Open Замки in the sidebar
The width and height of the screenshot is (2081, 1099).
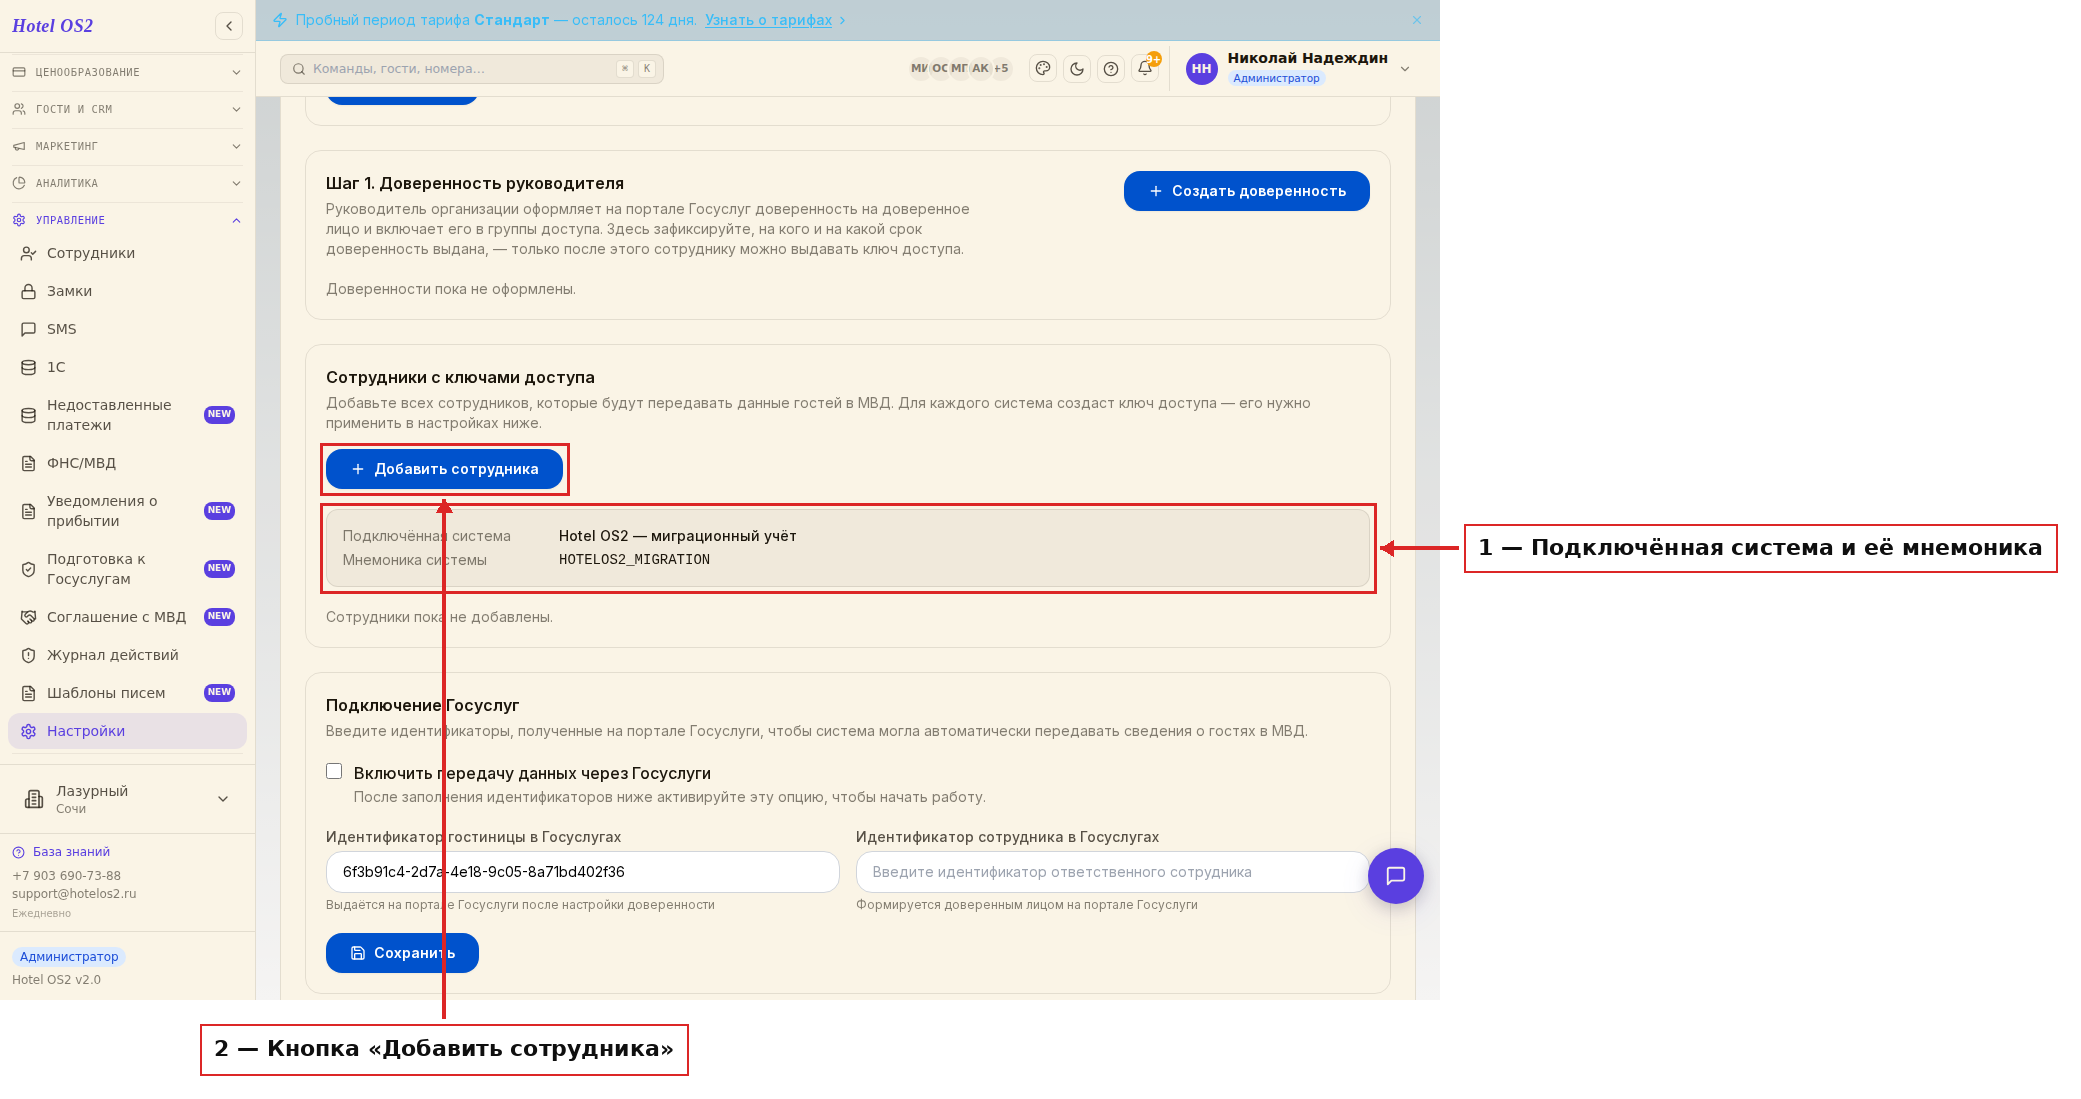(x=127, y=291)
